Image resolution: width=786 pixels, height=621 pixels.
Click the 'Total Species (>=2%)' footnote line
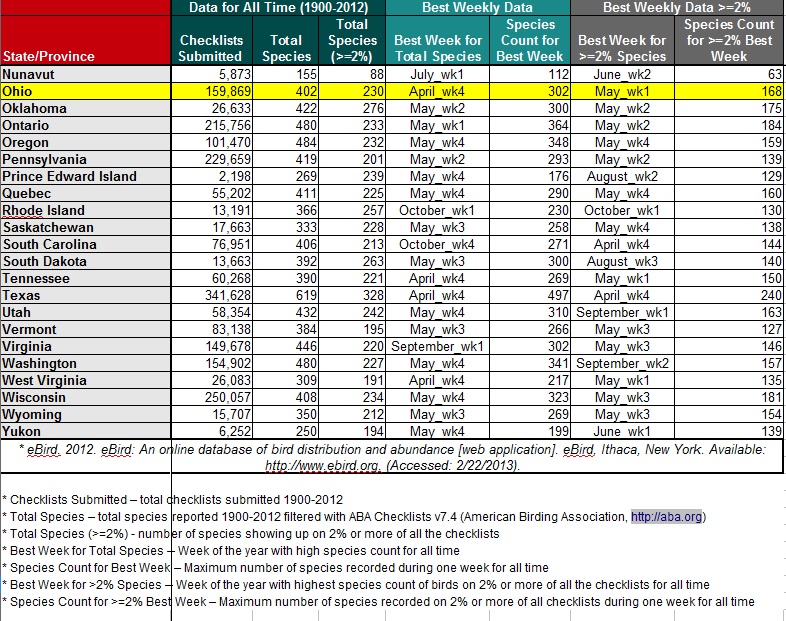[x=251, y=534]
